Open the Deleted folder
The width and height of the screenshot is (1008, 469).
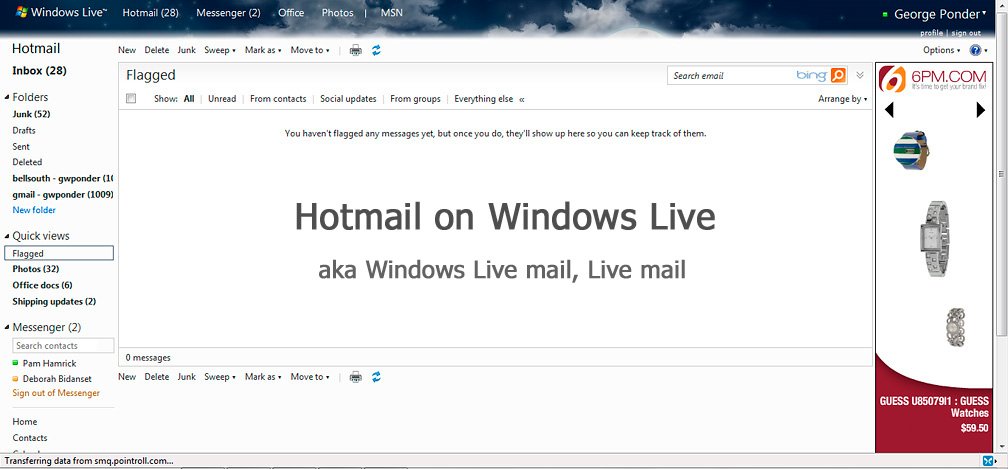[27, 163]
